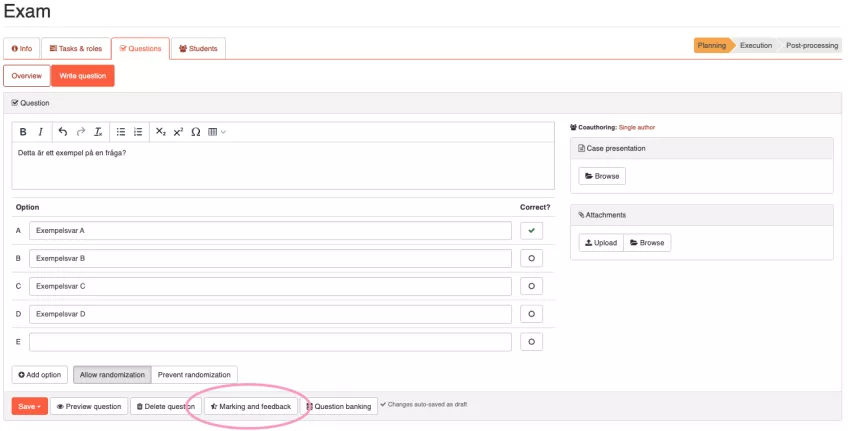This screenshot has width=848, height=431.
Task: Clear text formatting in the editor
Action: 98,132
